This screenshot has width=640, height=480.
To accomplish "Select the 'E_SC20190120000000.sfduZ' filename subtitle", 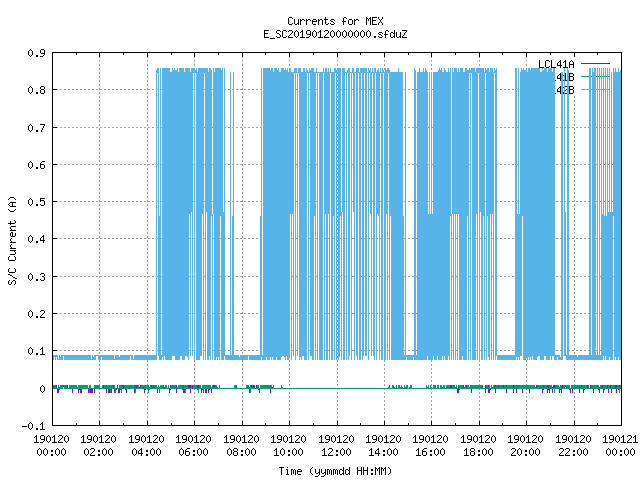I will [335, 34].
